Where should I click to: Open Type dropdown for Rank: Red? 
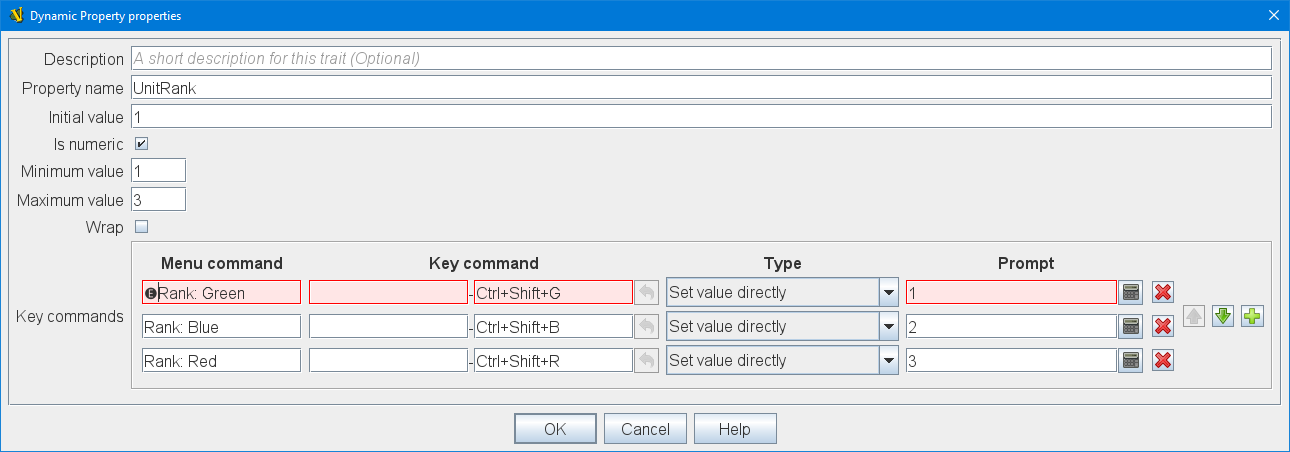click(x=887, y=360)
